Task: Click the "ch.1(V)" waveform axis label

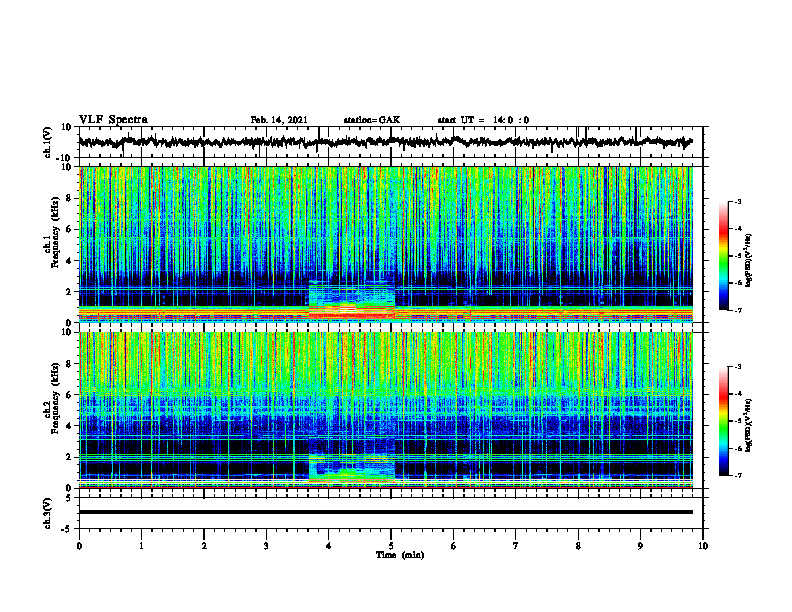Action: click(x=48, y=142)
